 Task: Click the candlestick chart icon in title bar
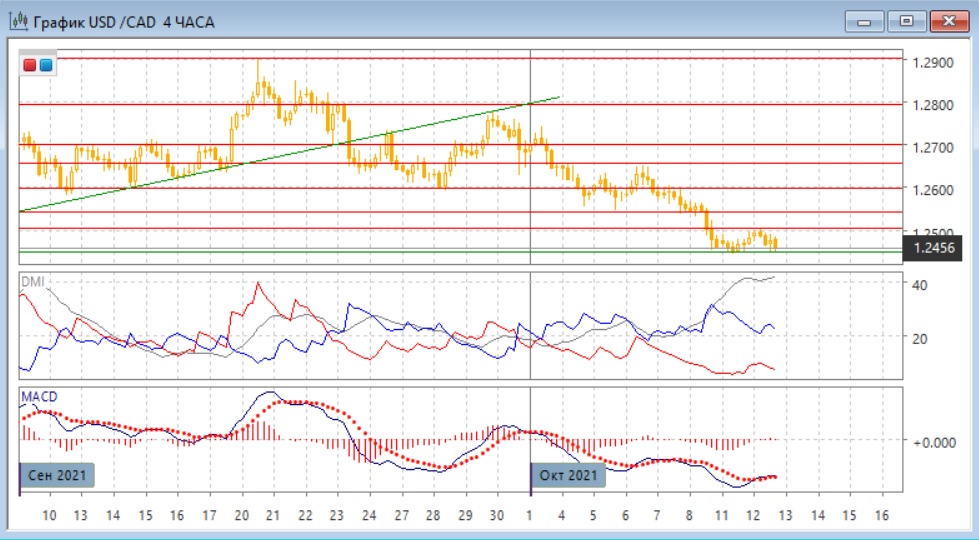[18, 21]
